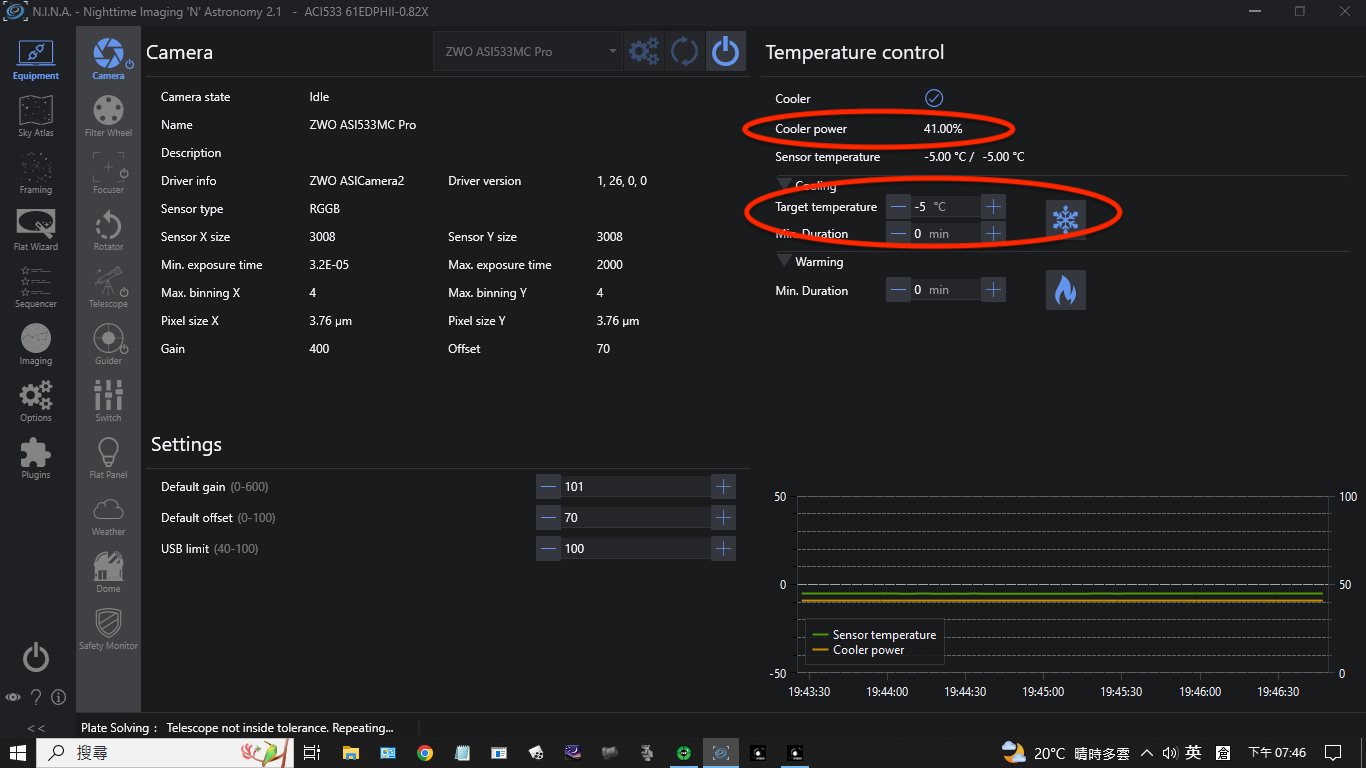Open the Framing section
The height and width of the screenshot is (768, 1366).
(x=36, y=174)
